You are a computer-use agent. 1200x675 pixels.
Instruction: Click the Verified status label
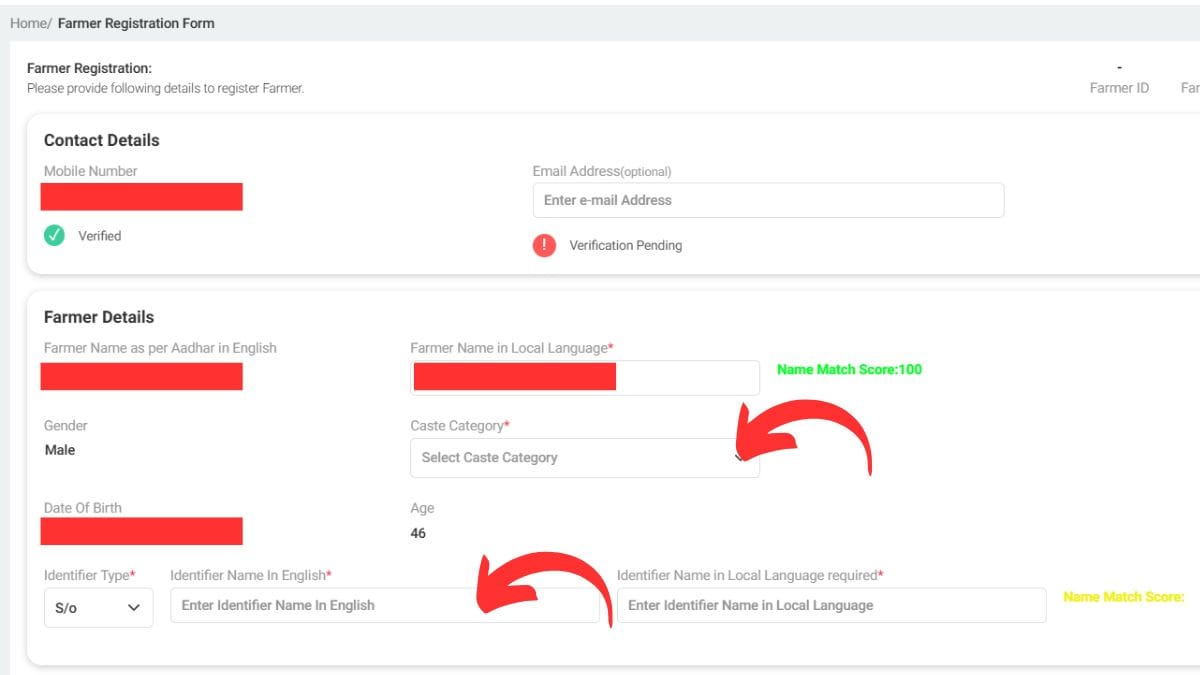point(99,236)
